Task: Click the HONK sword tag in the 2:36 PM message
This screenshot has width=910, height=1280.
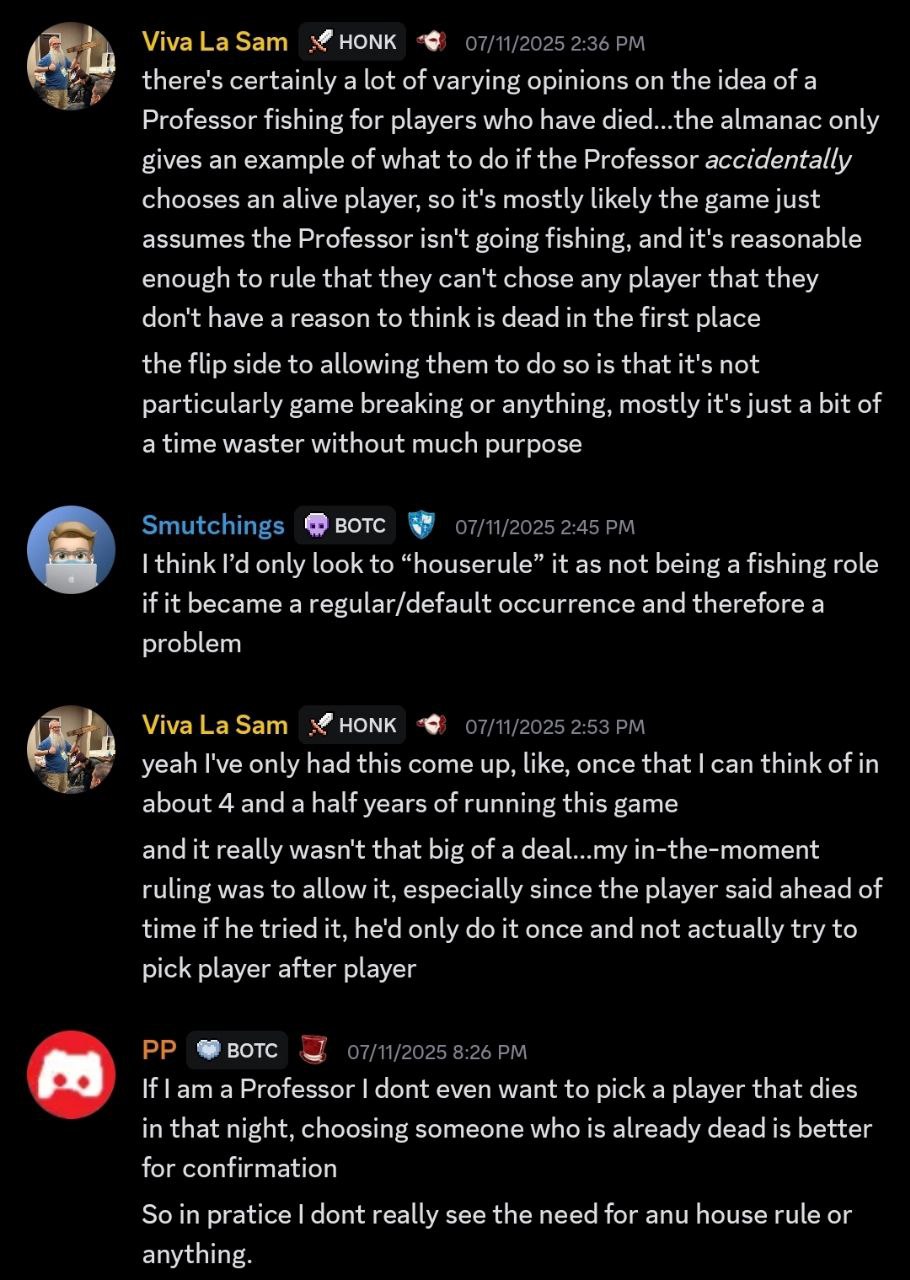Action: [352, 42]
